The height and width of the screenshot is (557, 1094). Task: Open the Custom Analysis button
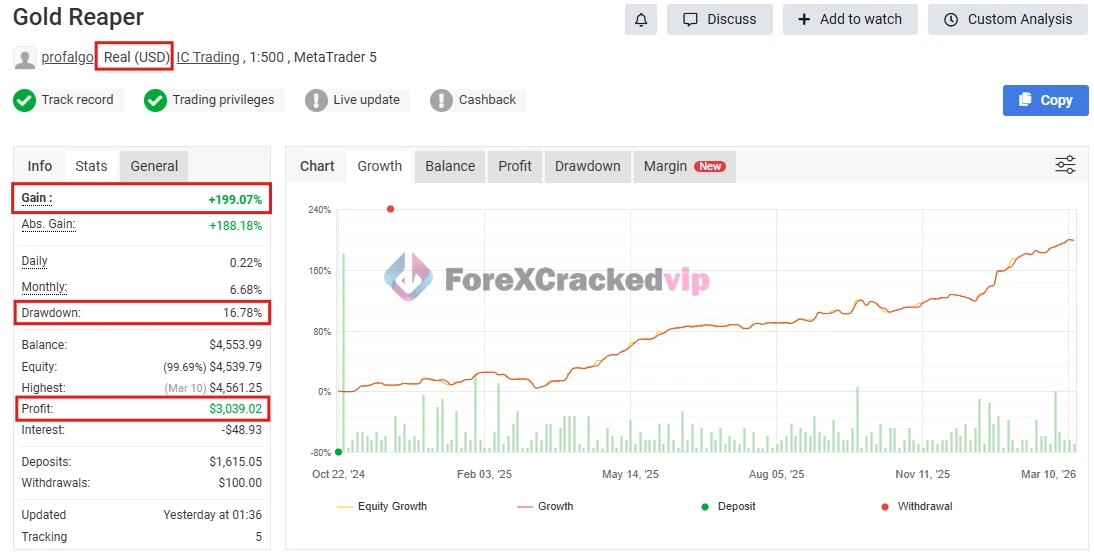point(1007,19)
